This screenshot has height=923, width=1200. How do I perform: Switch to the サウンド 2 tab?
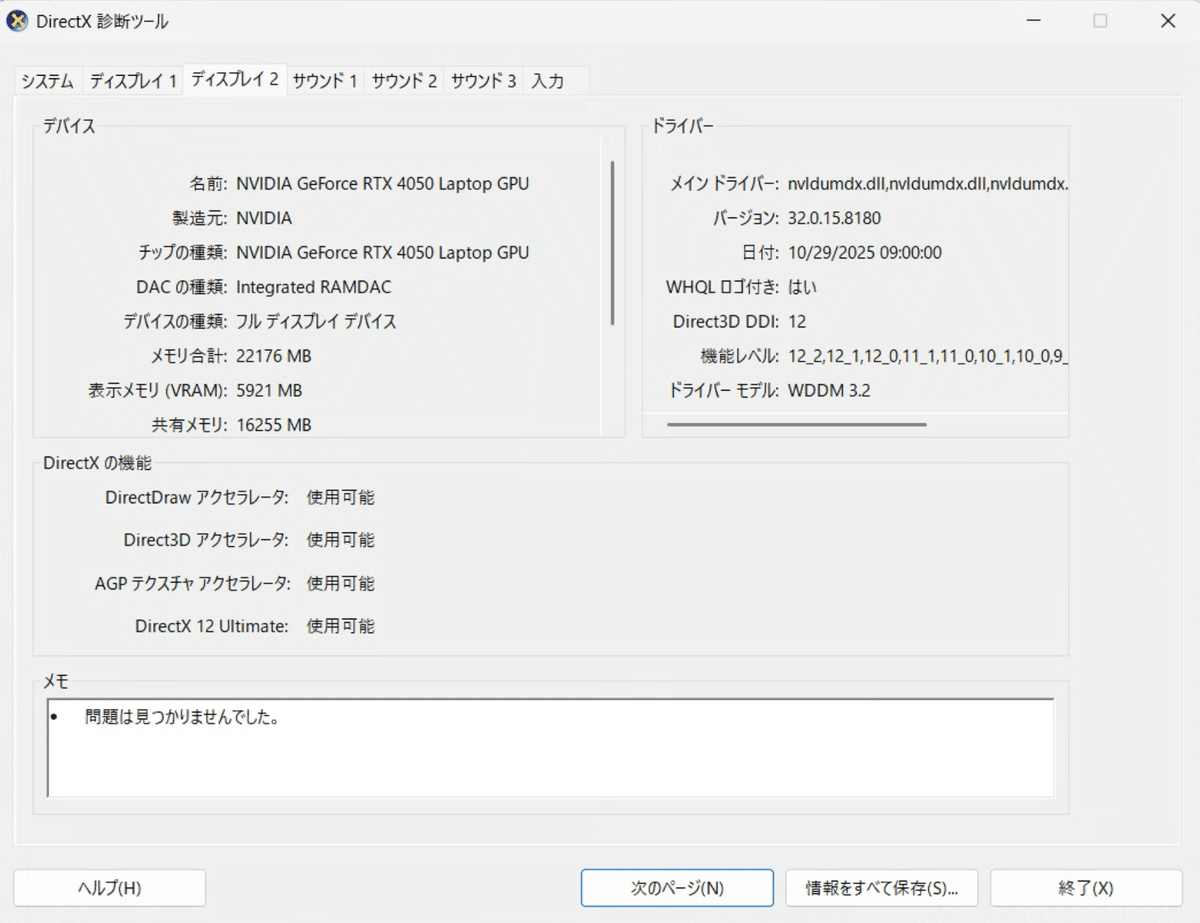(x=404, y=81)
